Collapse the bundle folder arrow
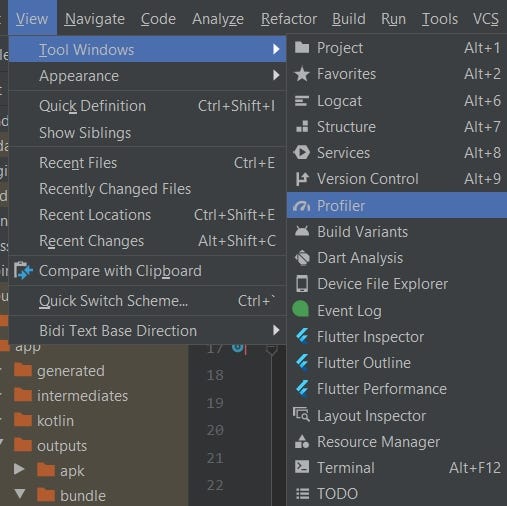 coord(20,494)
